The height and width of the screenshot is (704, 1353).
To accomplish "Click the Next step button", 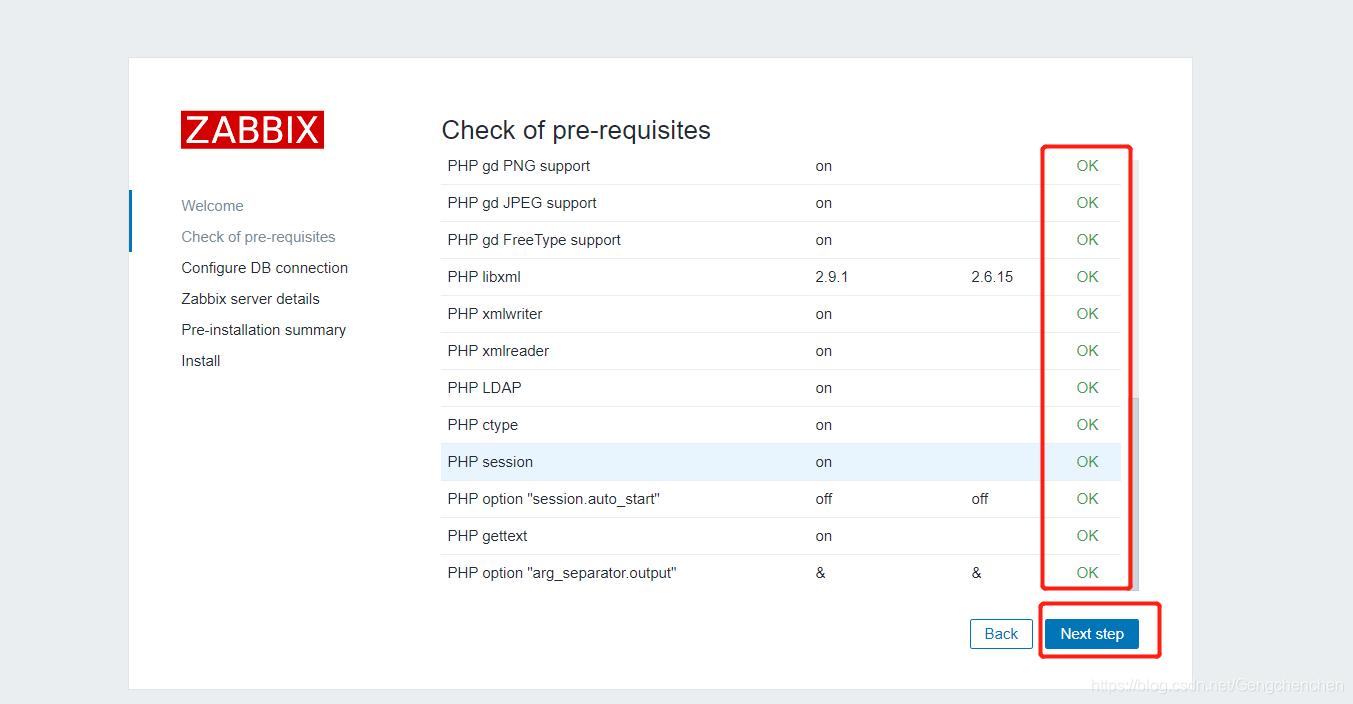I will pyautogui.click(x=1091, y=634).
